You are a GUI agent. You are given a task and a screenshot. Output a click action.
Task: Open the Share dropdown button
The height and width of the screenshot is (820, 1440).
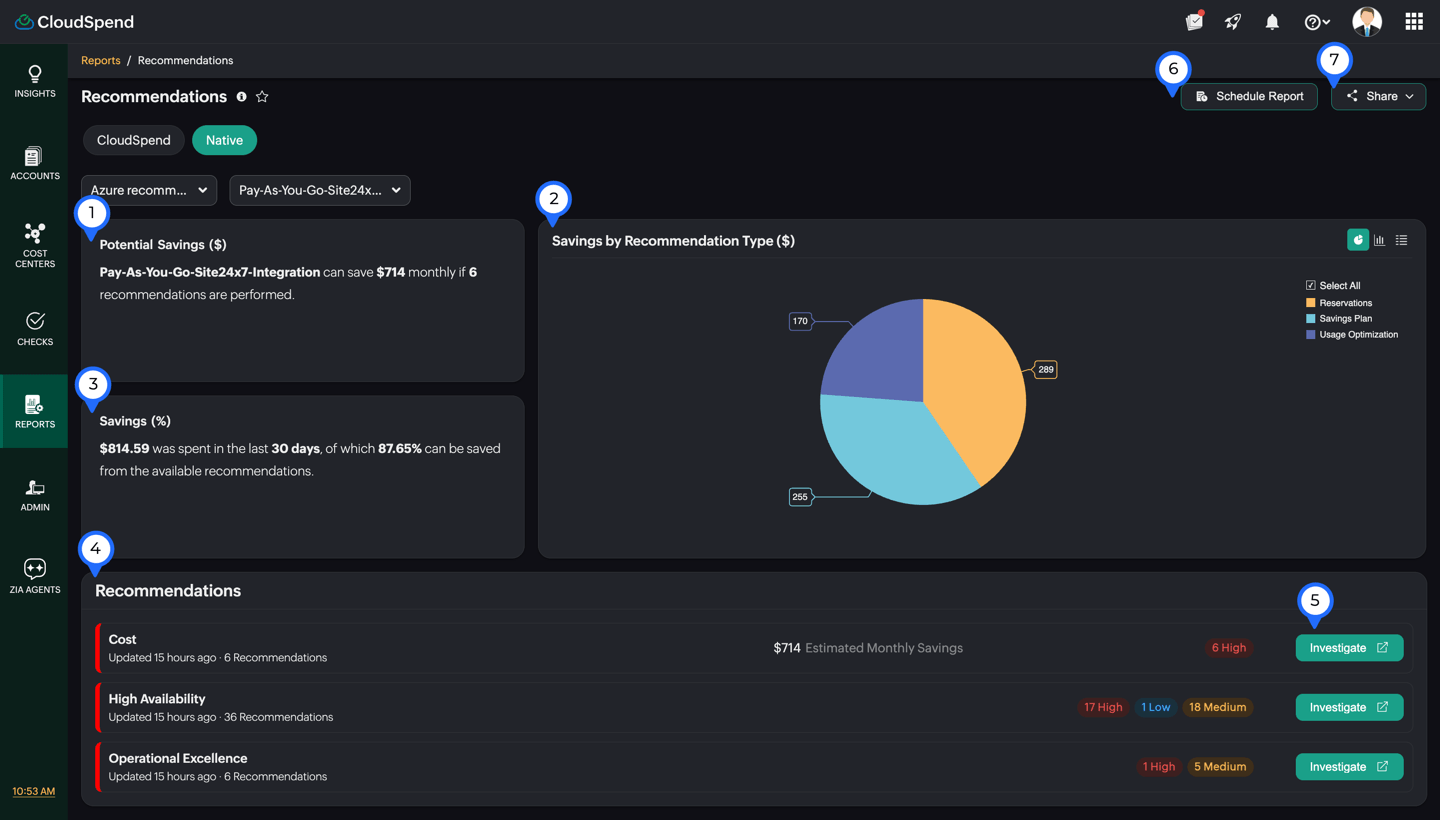coord(1378,96)
